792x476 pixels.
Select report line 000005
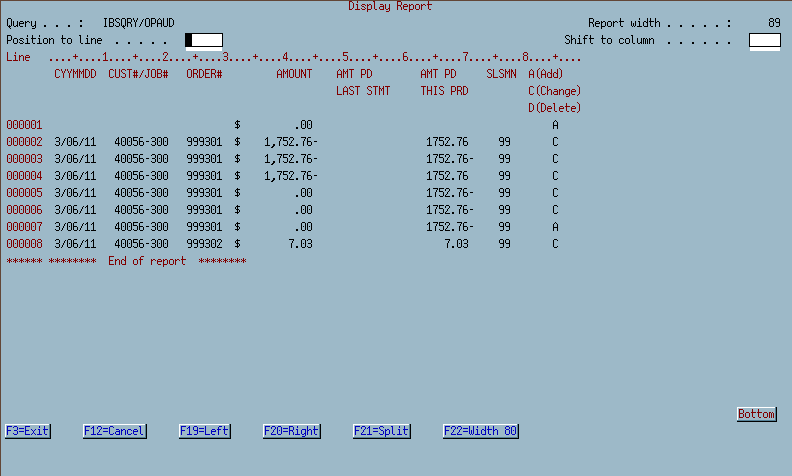[24, 193]
